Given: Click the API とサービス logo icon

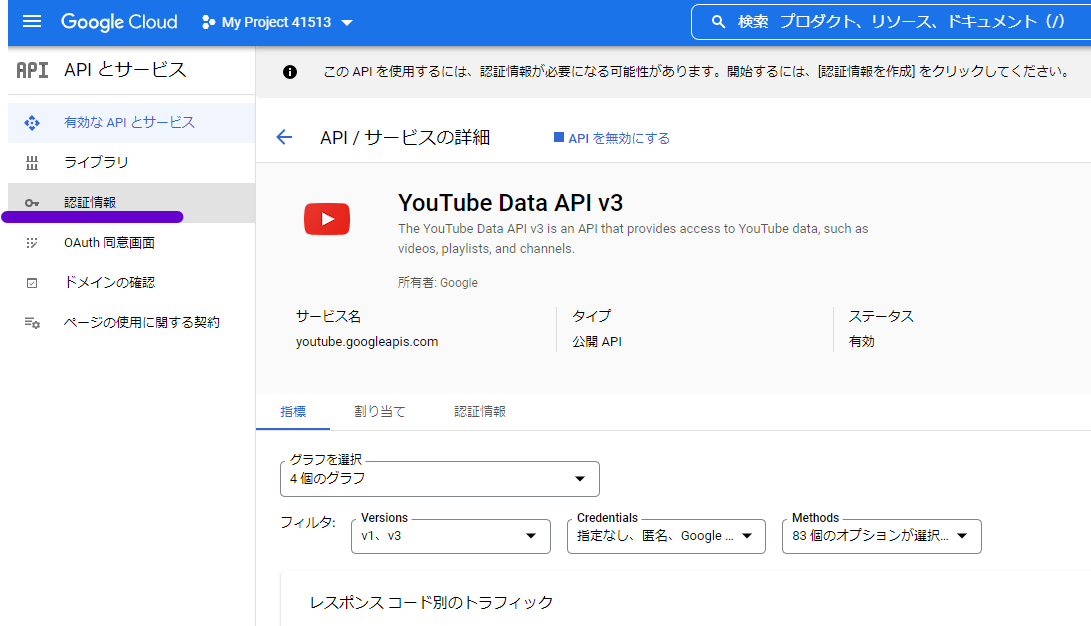Looking at the screenshot, I should (x=32, y=70).
